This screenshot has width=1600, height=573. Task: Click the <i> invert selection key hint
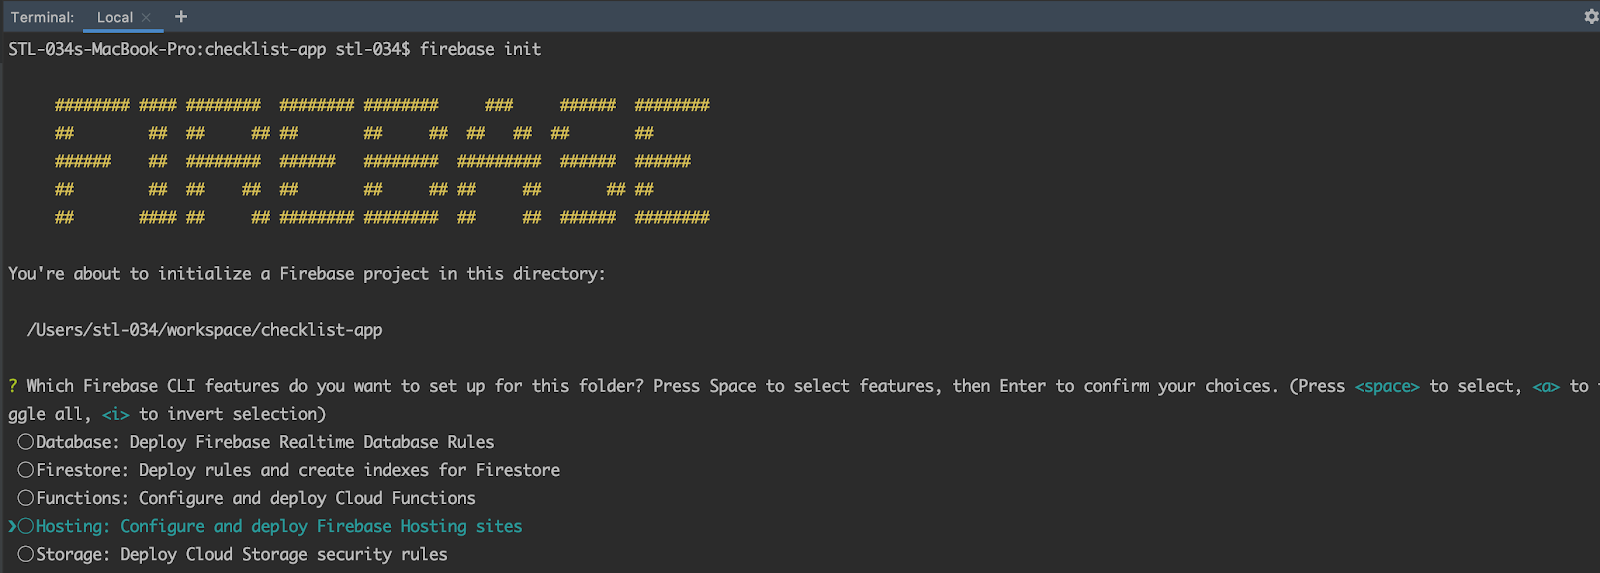click(115, 414)
